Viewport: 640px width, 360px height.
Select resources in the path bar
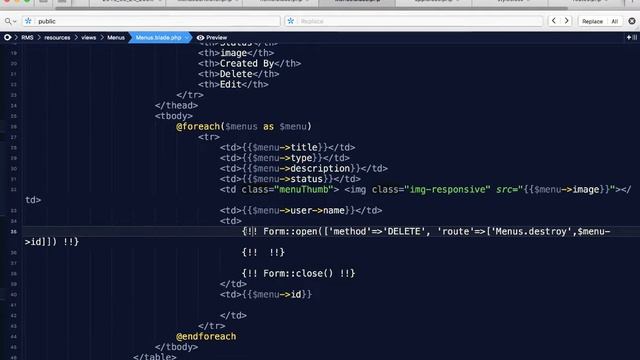click(x=57, y=38)
